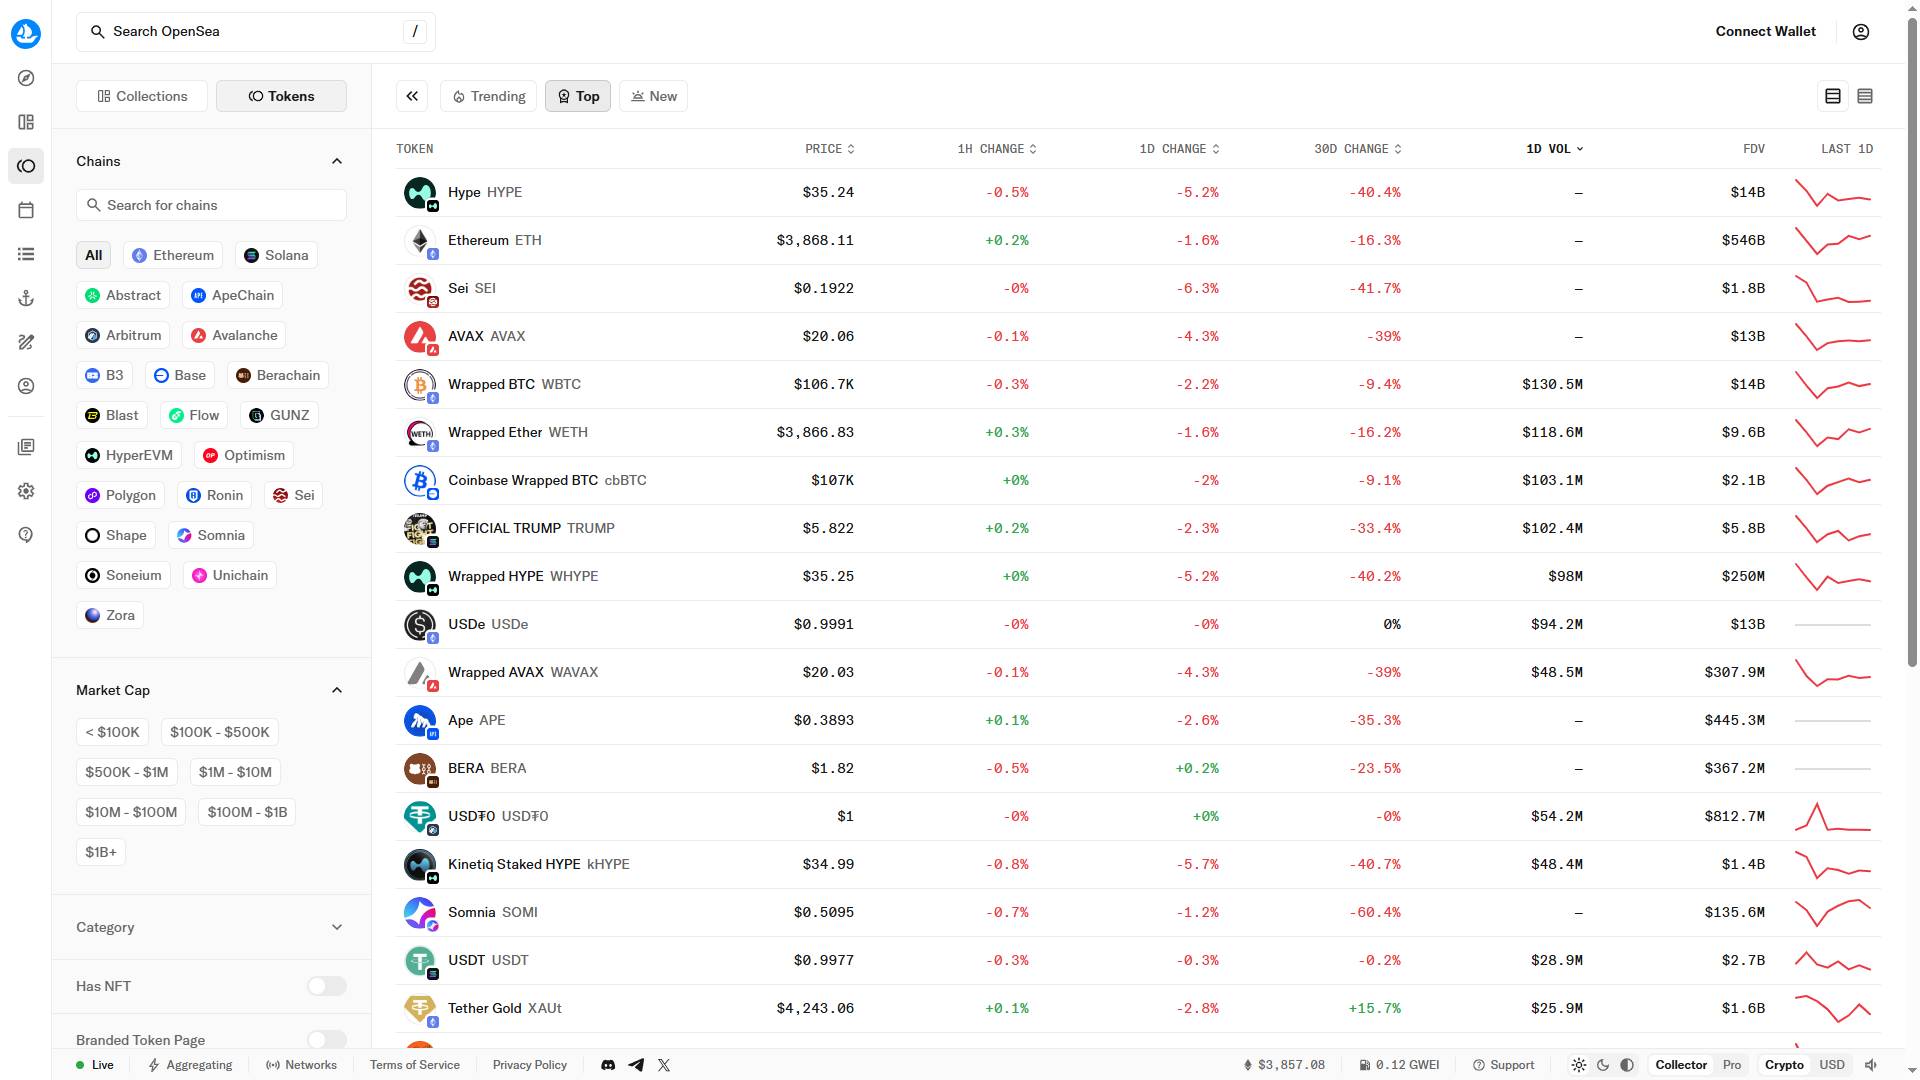The image size is (1920, 1080).
Task: Open the Telegram icon in footer
Action: [636, 1065]
